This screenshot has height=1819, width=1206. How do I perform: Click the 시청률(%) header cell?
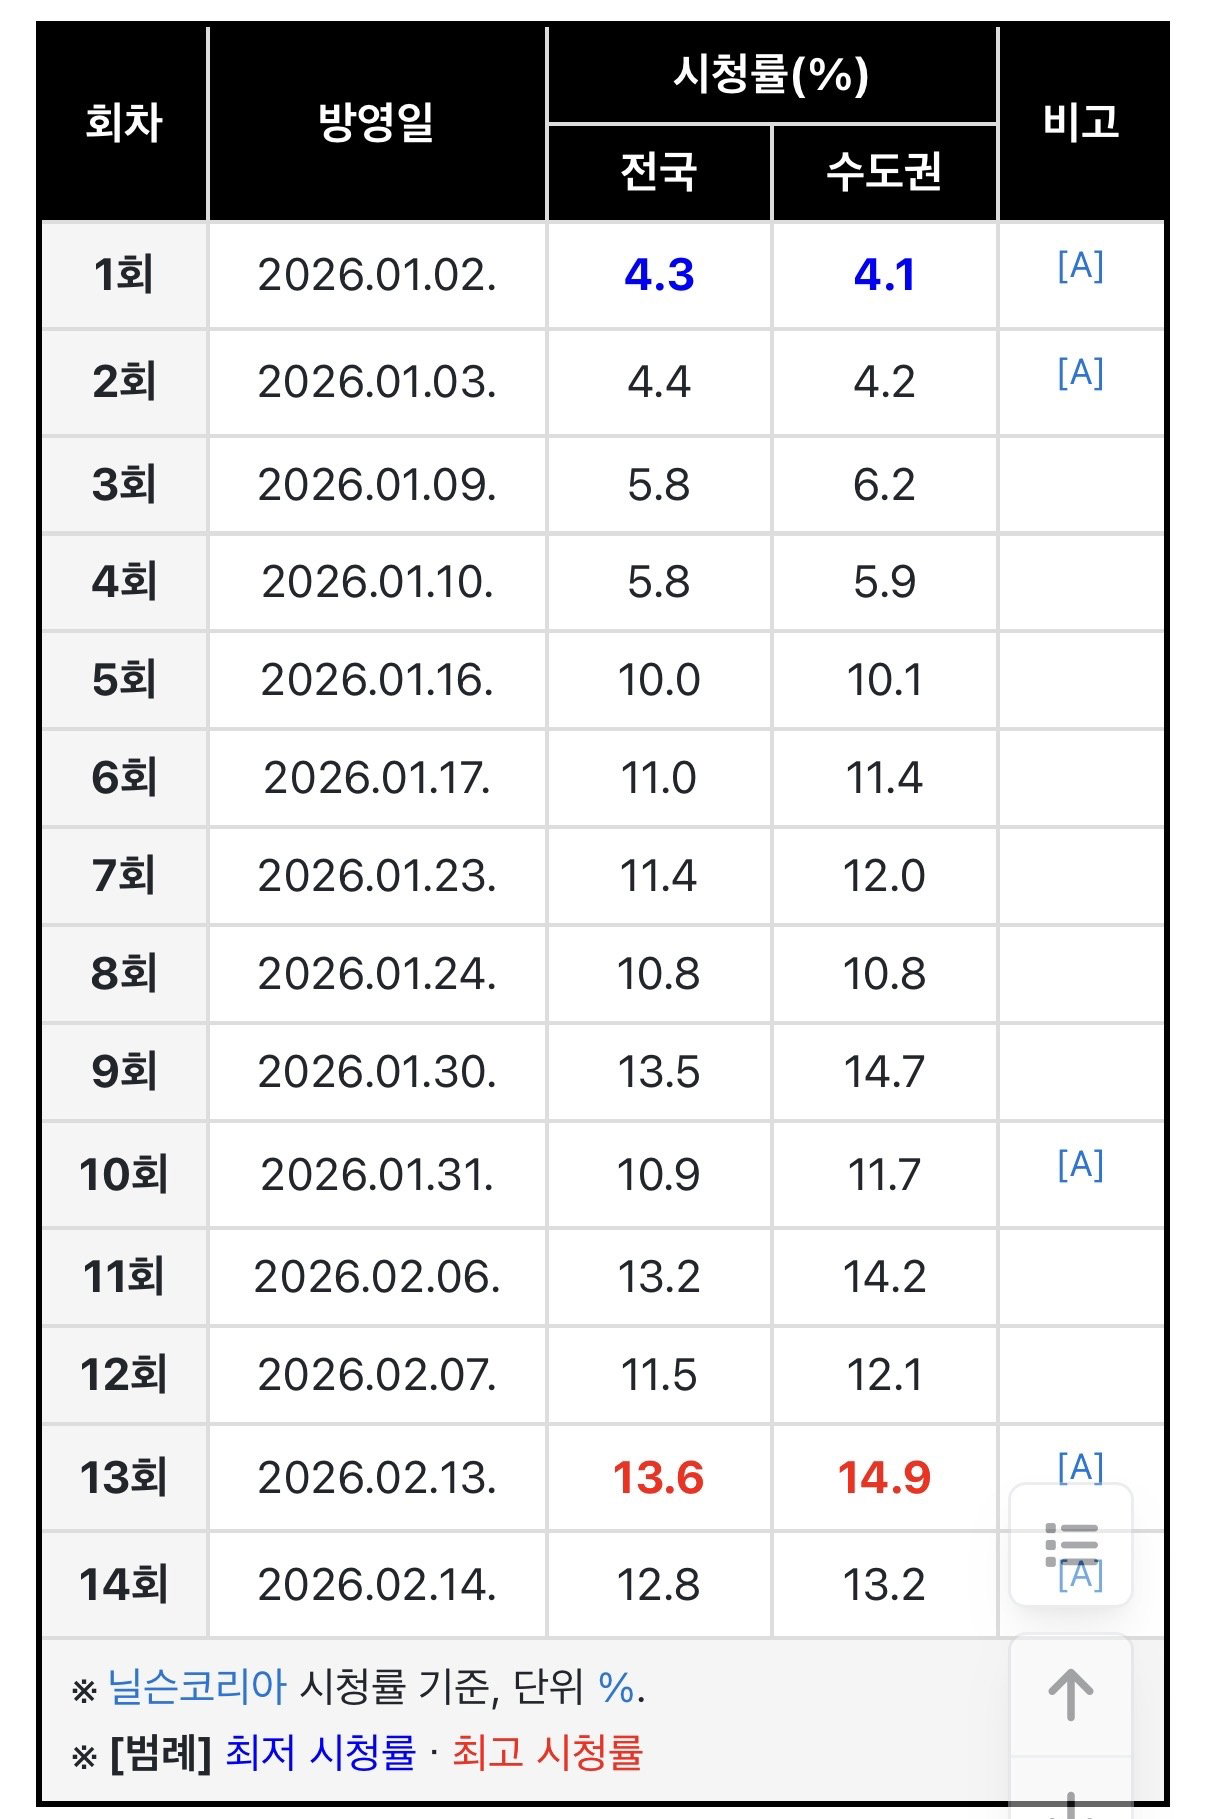(x=772, y=75)
